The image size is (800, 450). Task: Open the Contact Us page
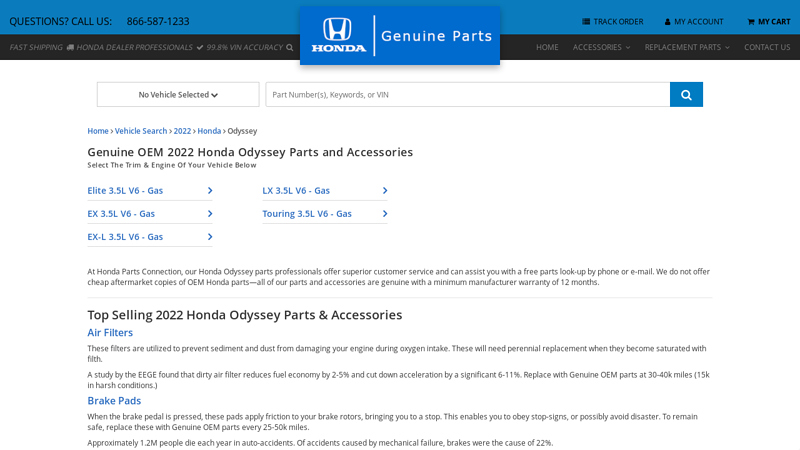[767, 47]
